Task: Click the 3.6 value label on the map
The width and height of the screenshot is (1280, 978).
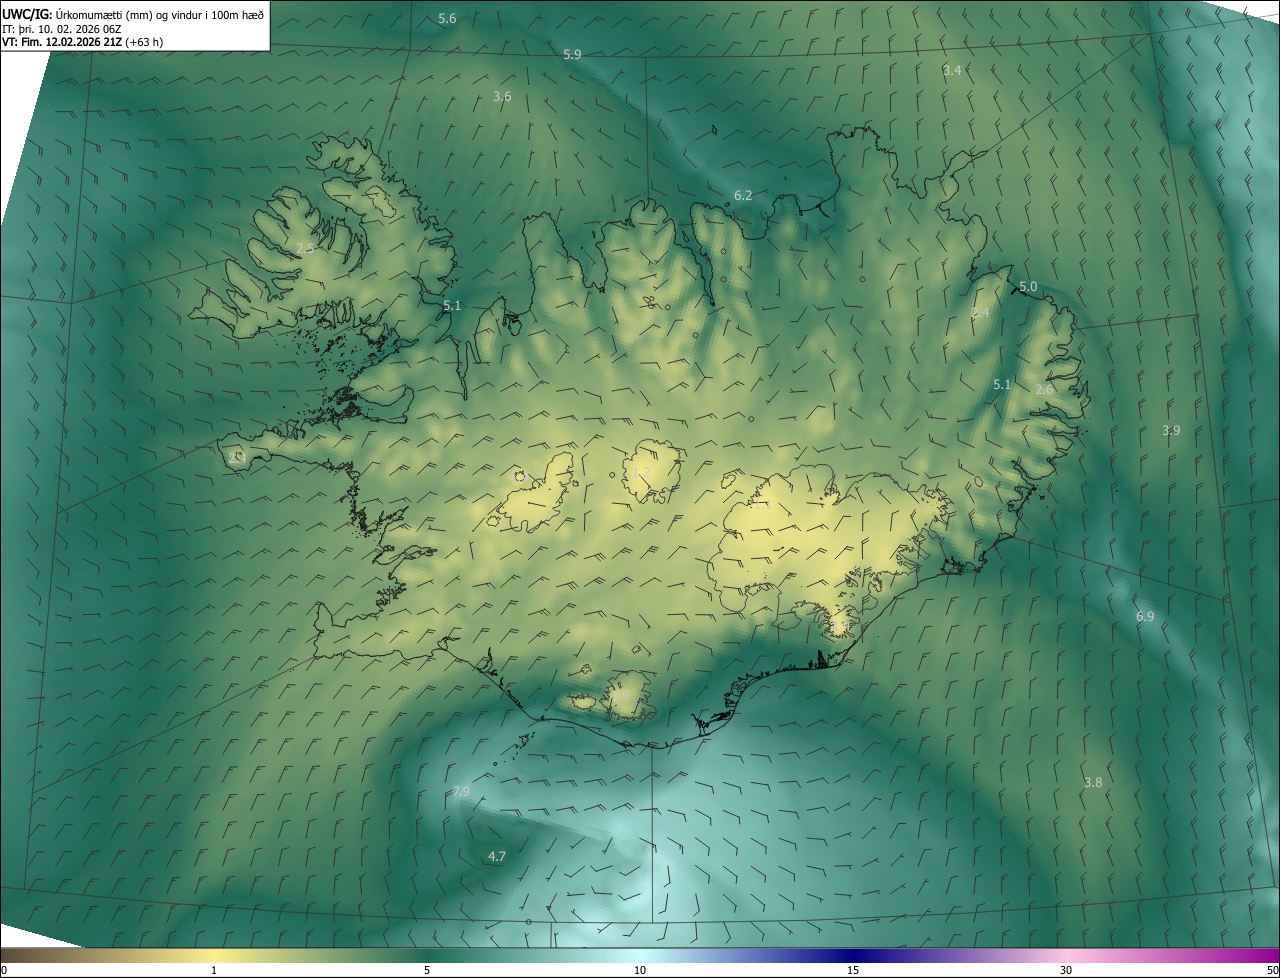Action: point(502,96)
